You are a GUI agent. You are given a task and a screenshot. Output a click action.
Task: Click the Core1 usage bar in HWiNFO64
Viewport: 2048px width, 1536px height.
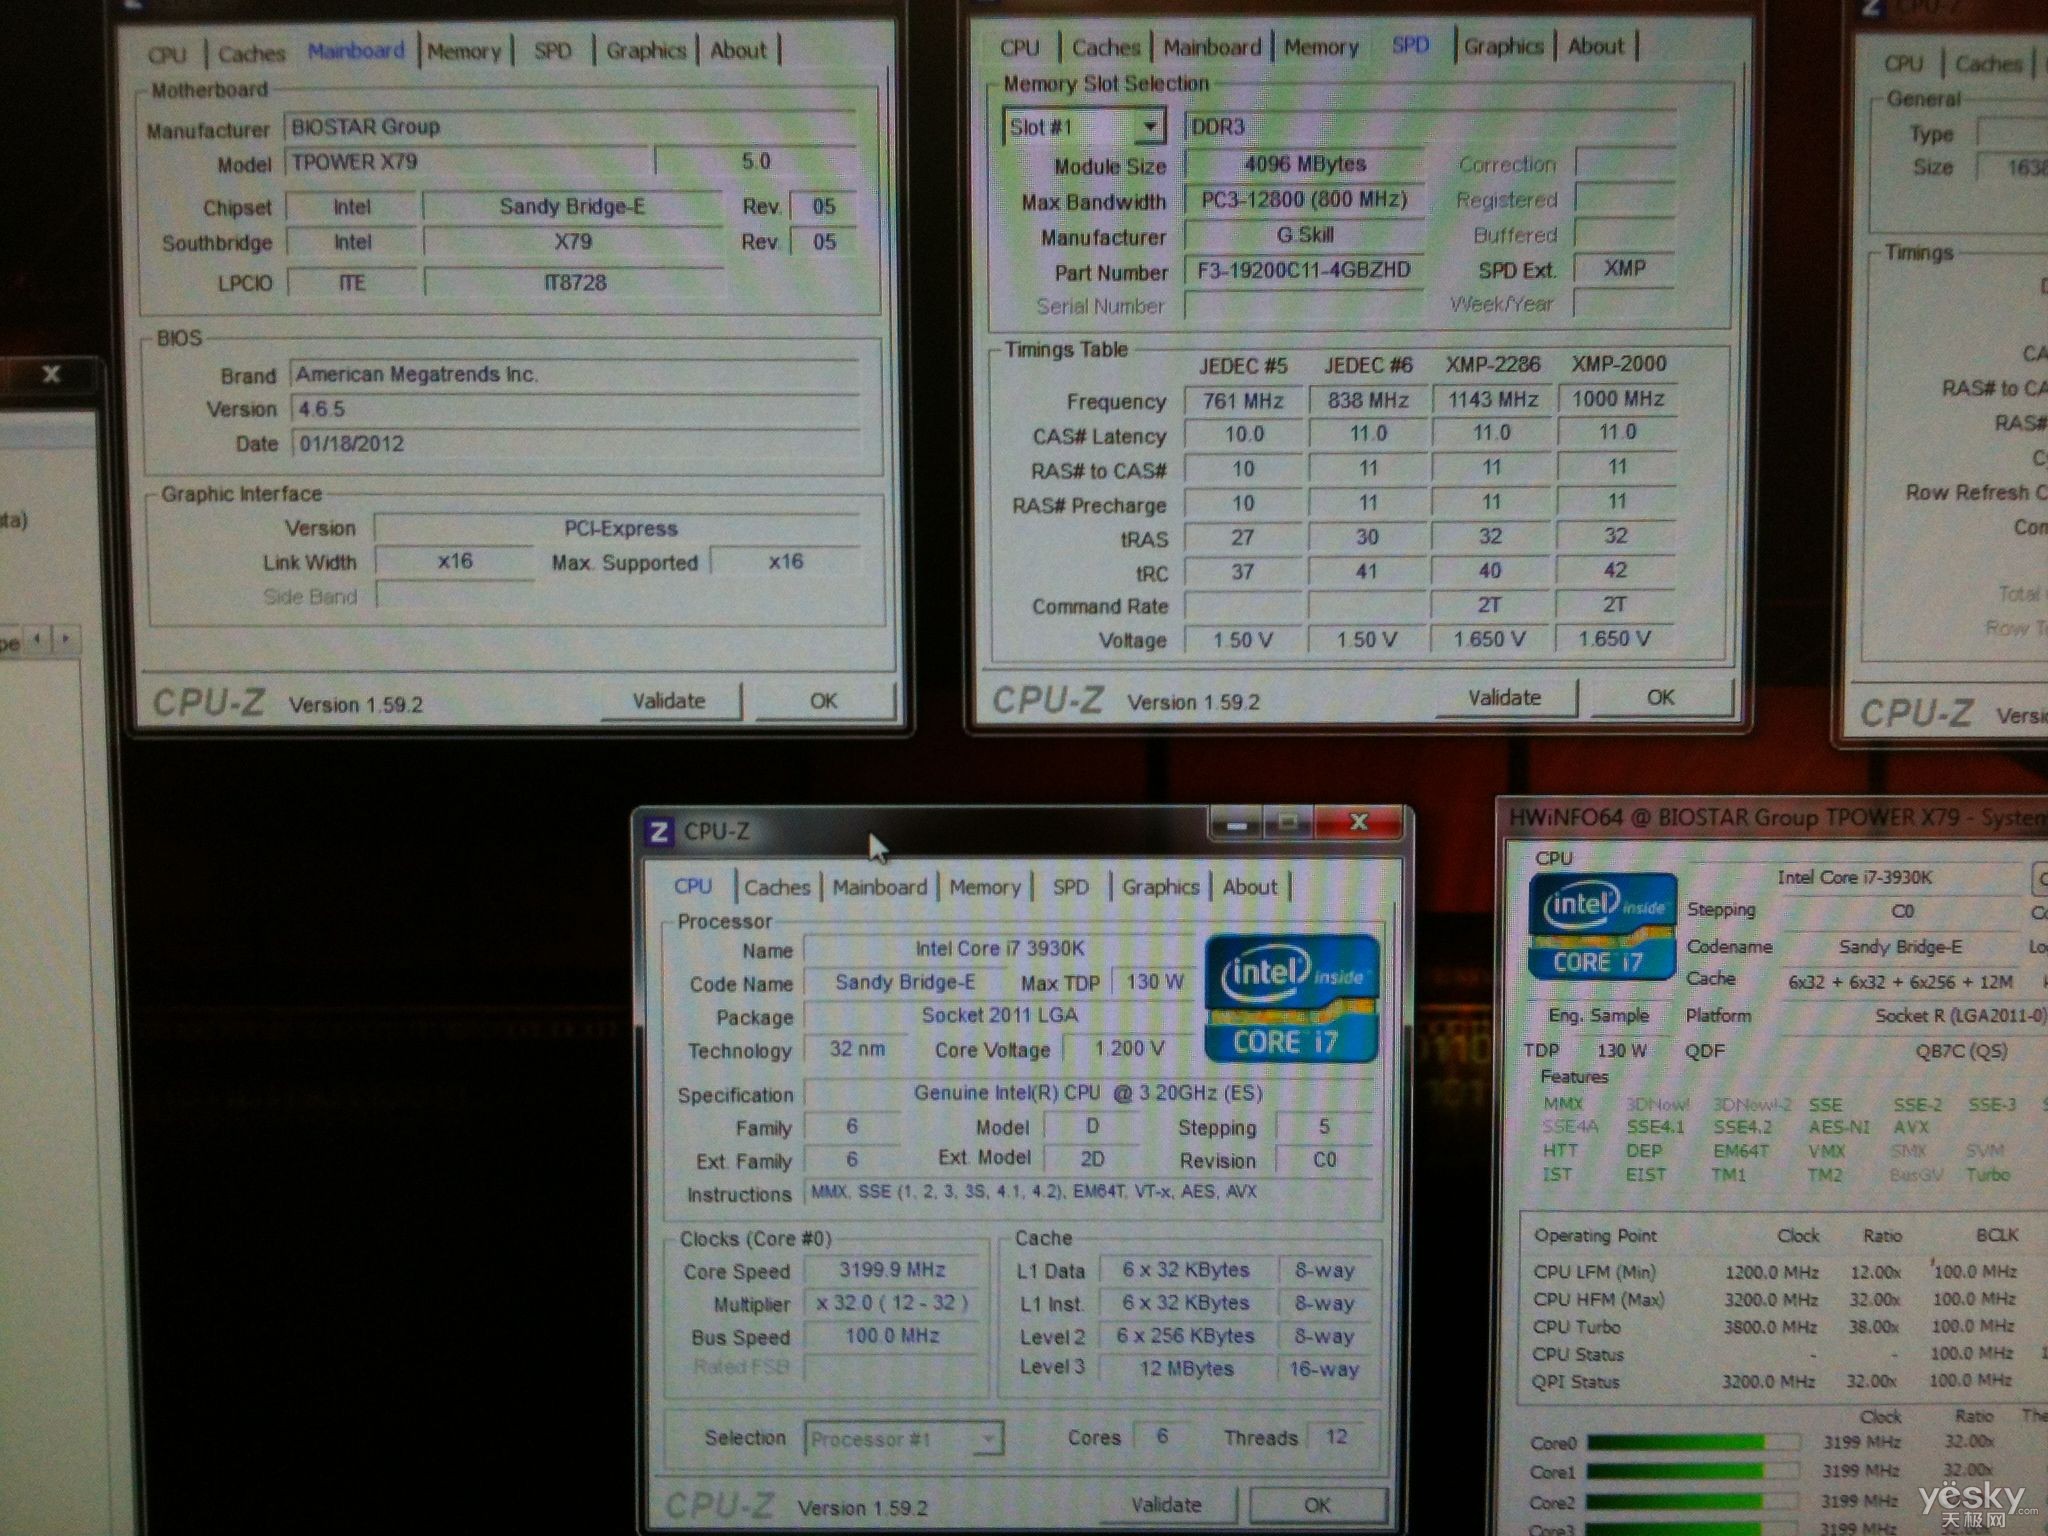(1694, 1472)
